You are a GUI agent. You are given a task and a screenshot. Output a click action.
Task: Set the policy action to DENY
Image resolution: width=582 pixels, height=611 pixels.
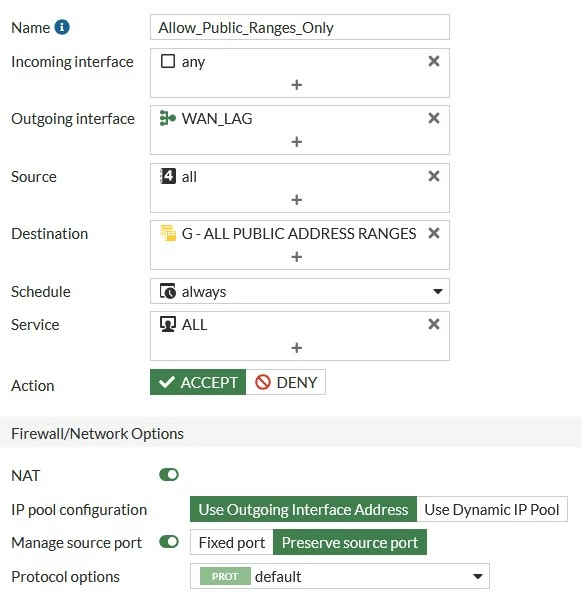click(286, 382)
